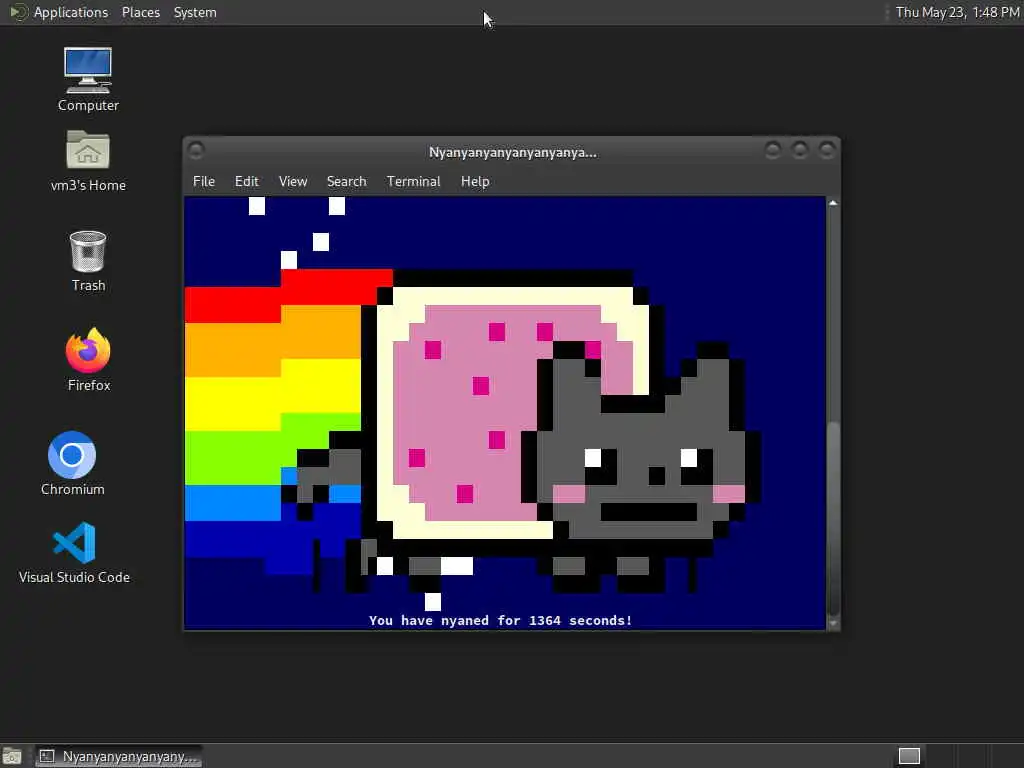Open the Search menu in terminal
The image size is (1024, 768).
[347, 182]
